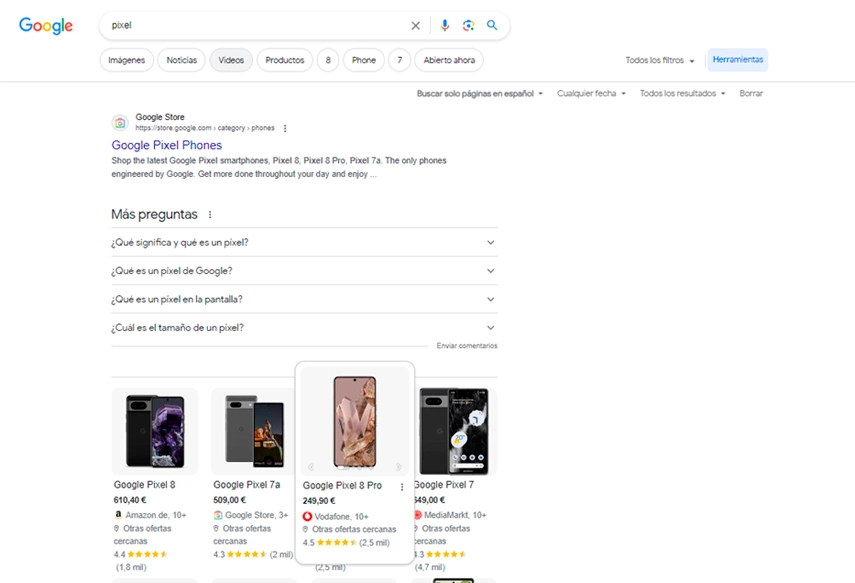Screen dimensions: 855x583
Task: Open Google Lens image search icon
Action: (x=468, y=26)
